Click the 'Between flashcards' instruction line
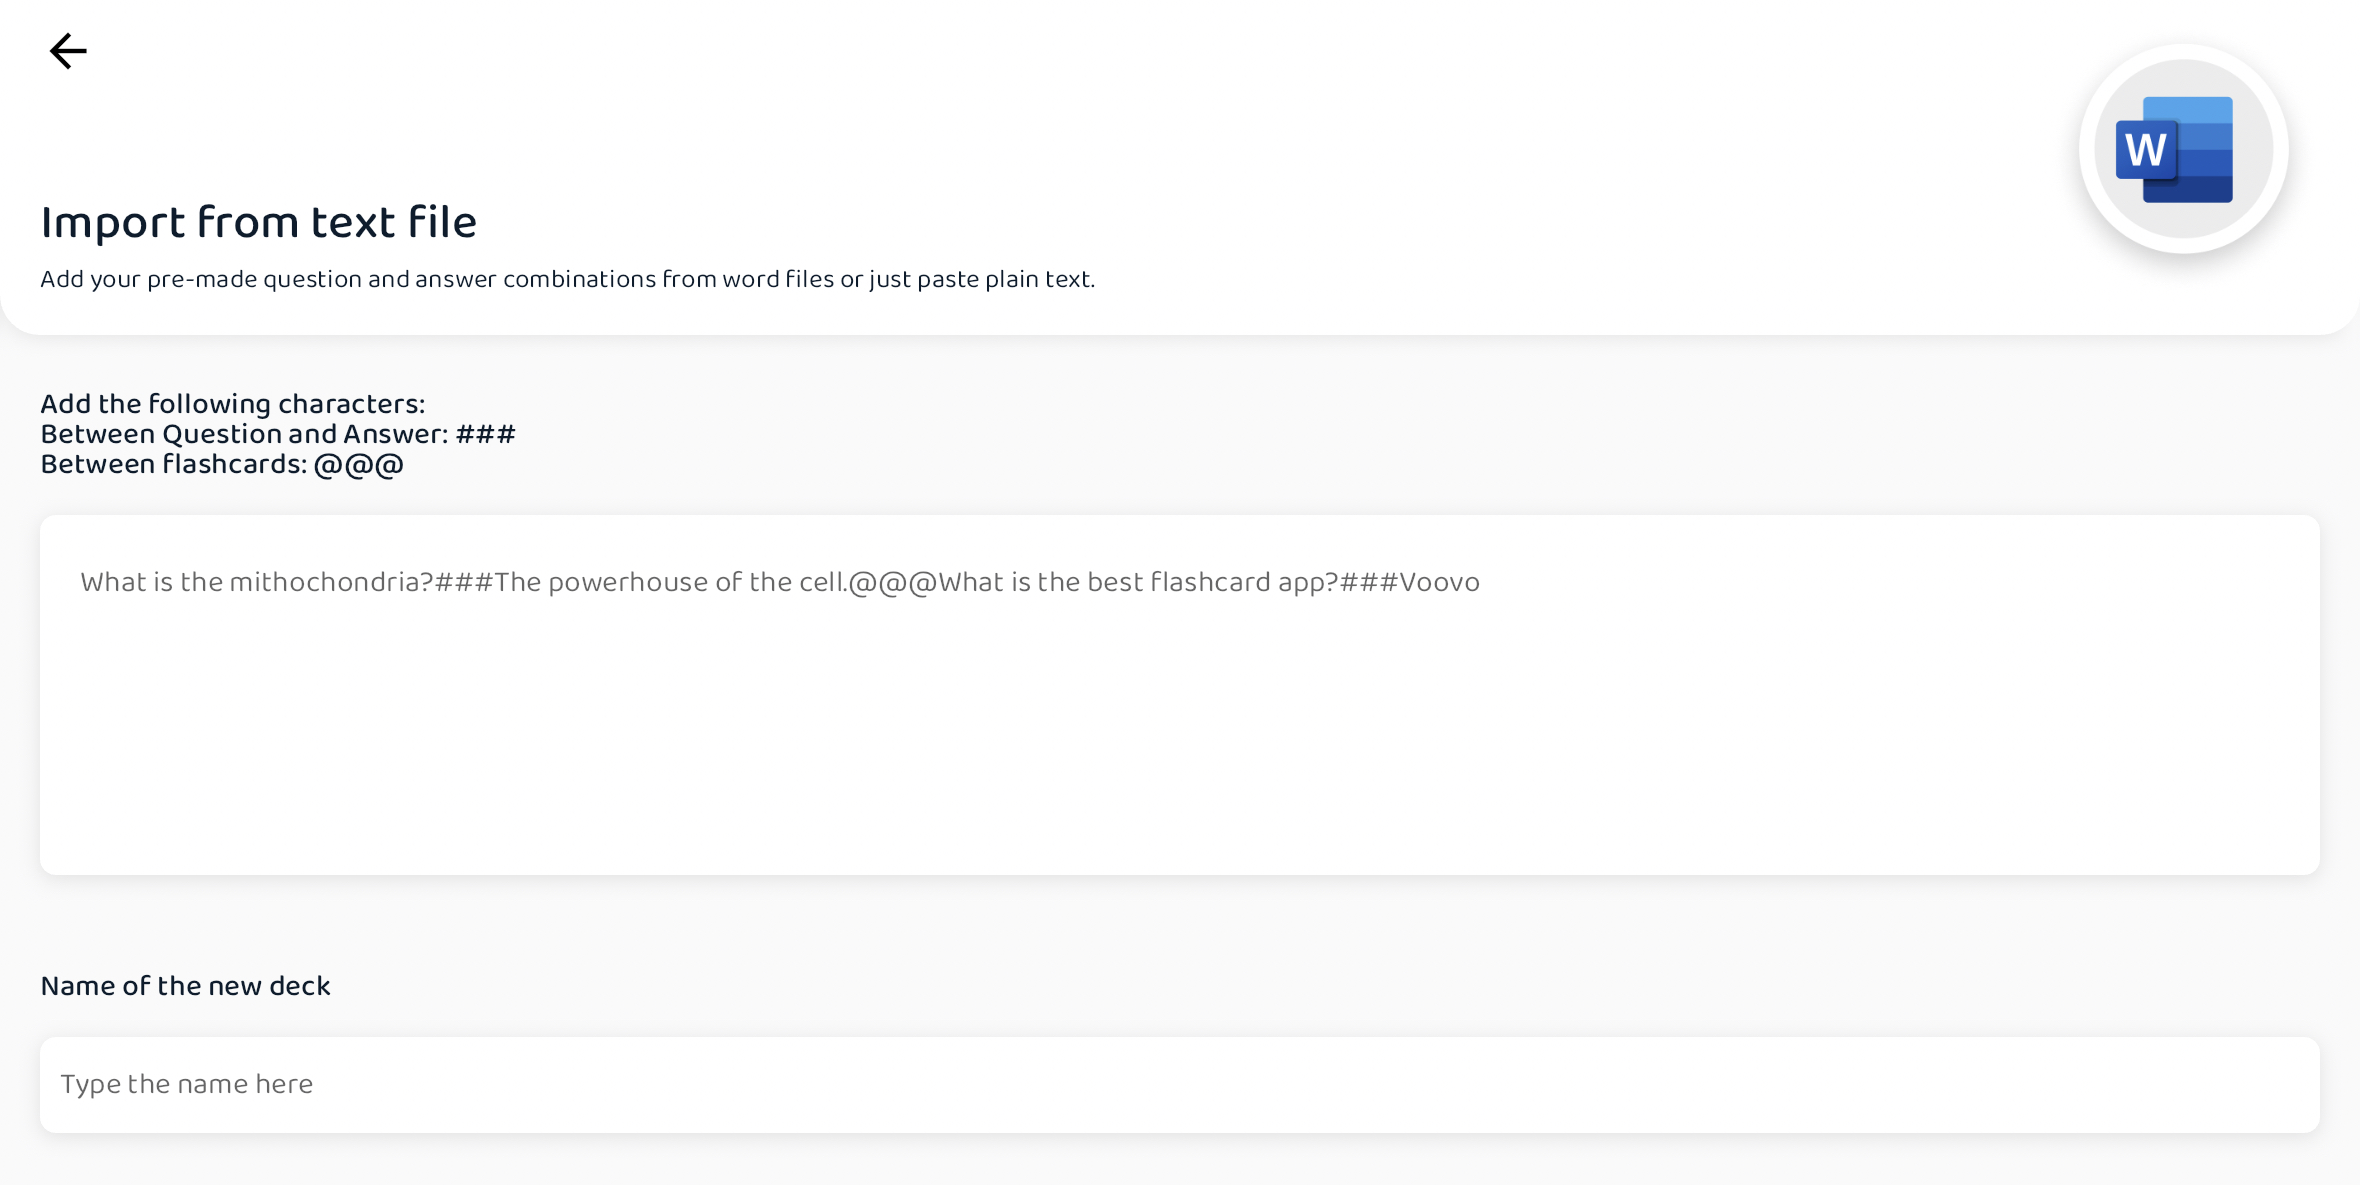 coord(222,465)
